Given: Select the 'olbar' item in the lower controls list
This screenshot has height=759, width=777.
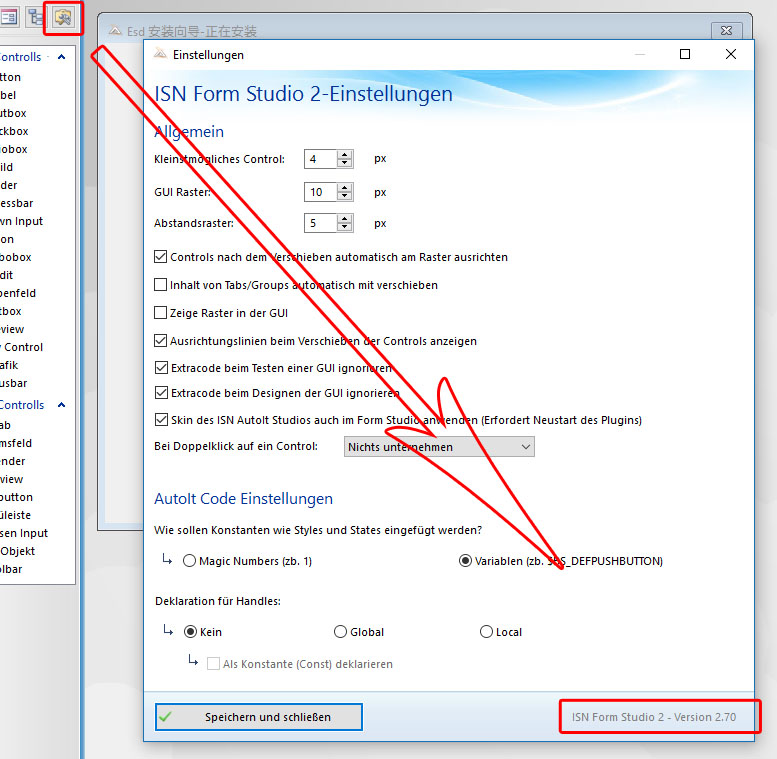Looking at the screenshot, I should click(11, 569).
